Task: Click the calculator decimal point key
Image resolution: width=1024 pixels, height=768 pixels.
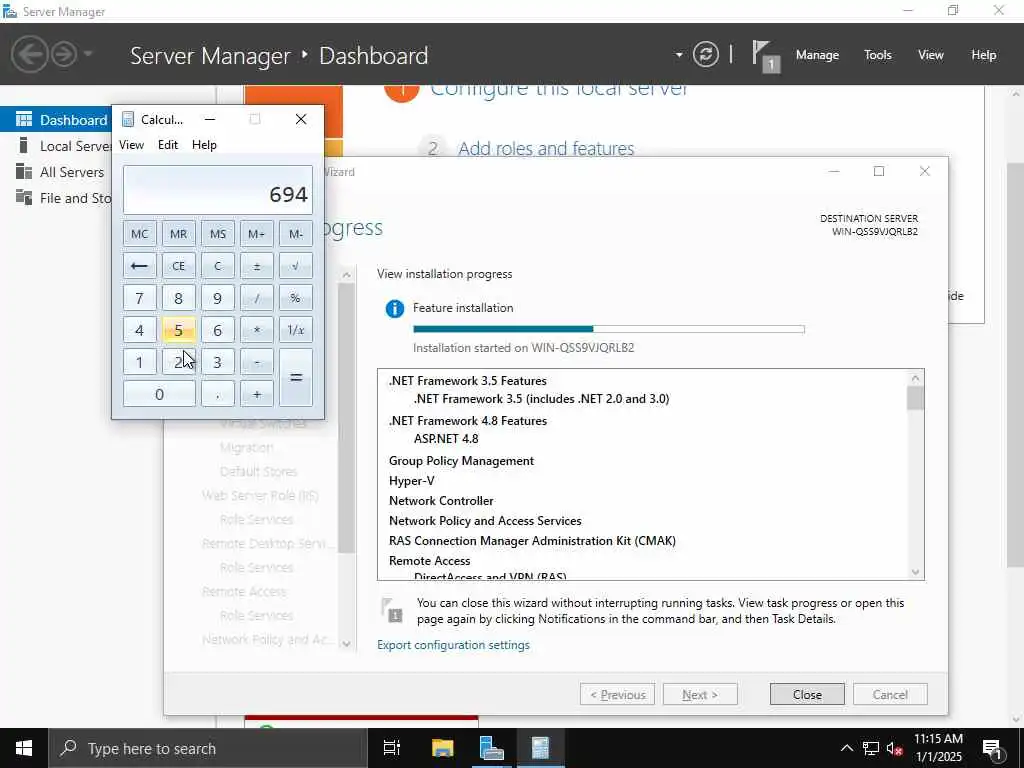Action: coord(217,394)
